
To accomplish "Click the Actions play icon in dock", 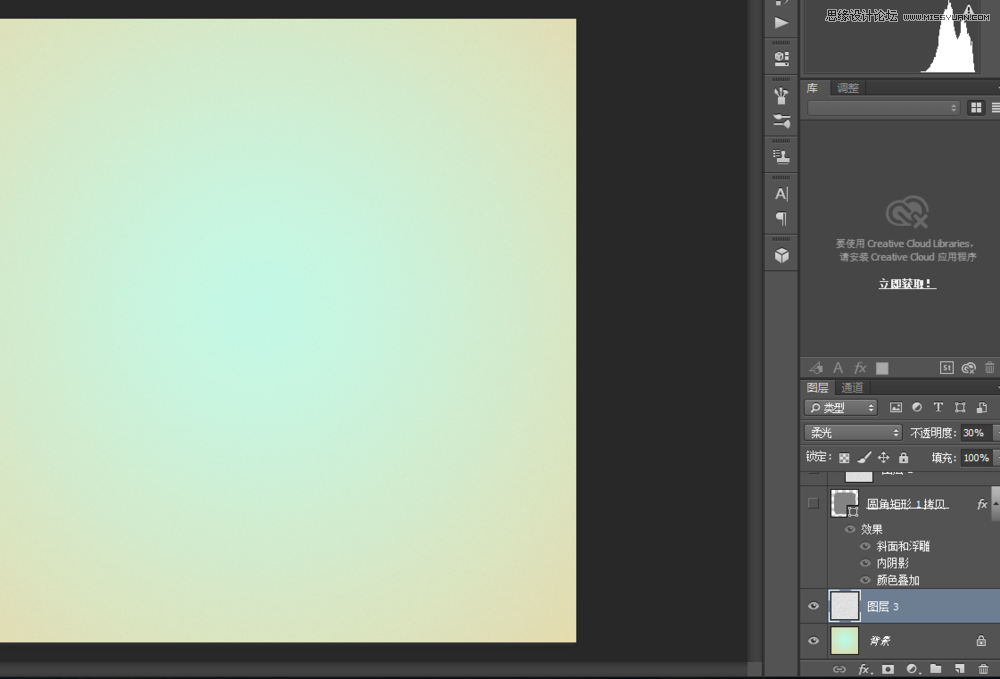I will tap(781, 22).
